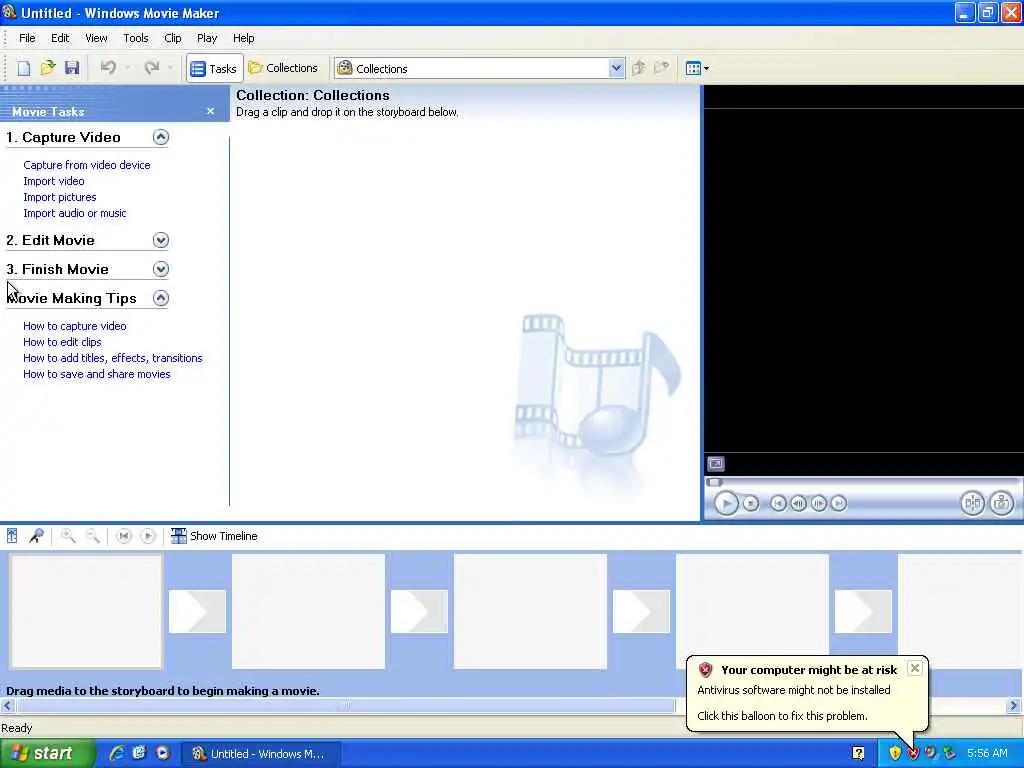Screen dimensions: 1024x768
Task: Click the Set Audio Levels icon
Action: pos(12,536)
